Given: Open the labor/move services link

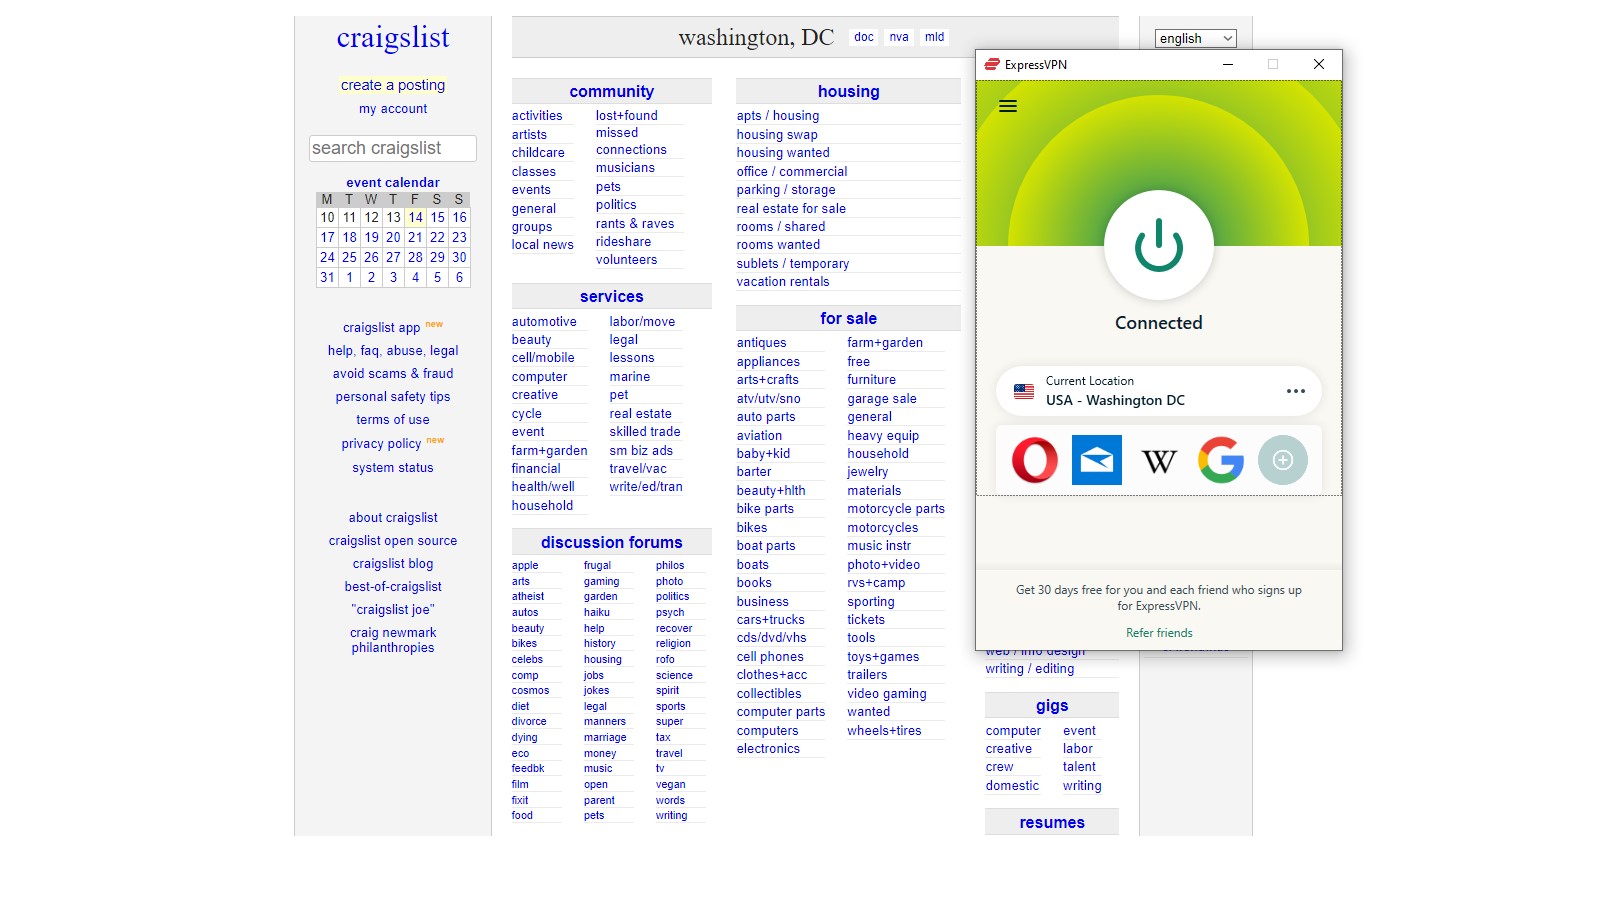Looking at the screenshot, I should (x=642, y=322).
